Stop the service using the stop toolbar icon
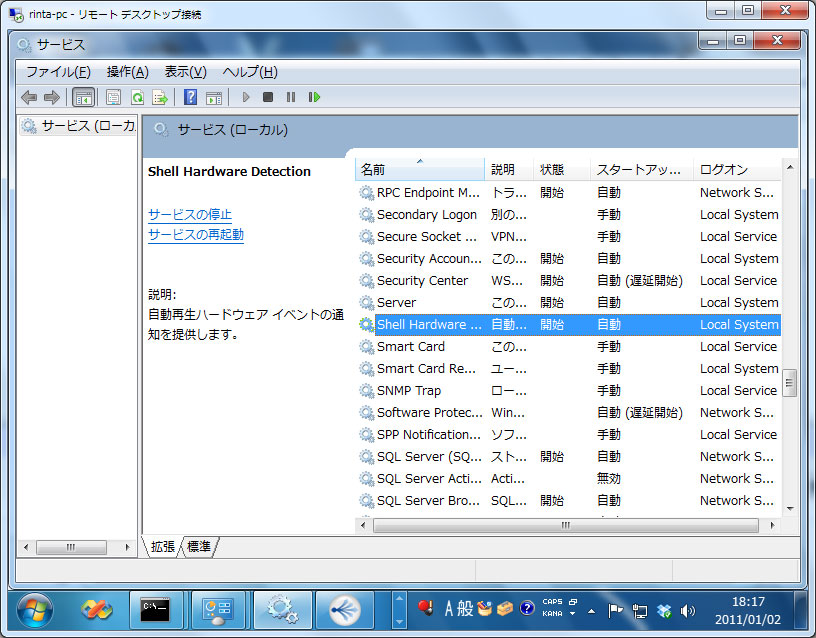The image size is (816, 638). (266, 97)
